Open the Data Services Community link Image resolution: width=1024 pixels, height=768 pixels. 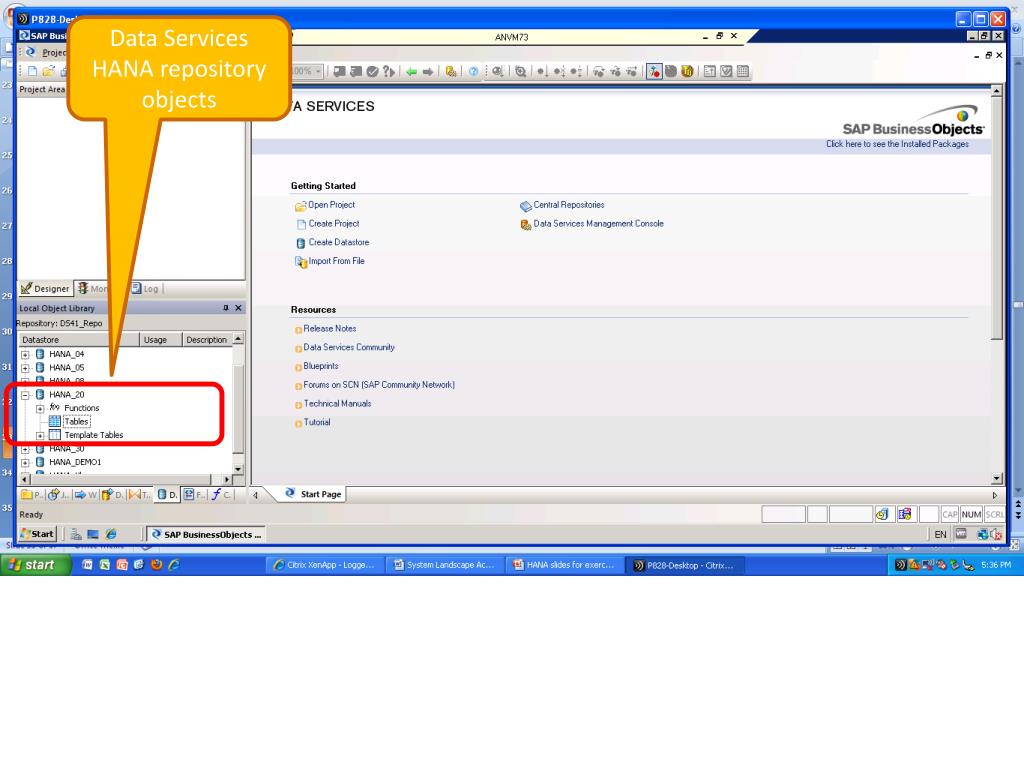coord(349,348)
